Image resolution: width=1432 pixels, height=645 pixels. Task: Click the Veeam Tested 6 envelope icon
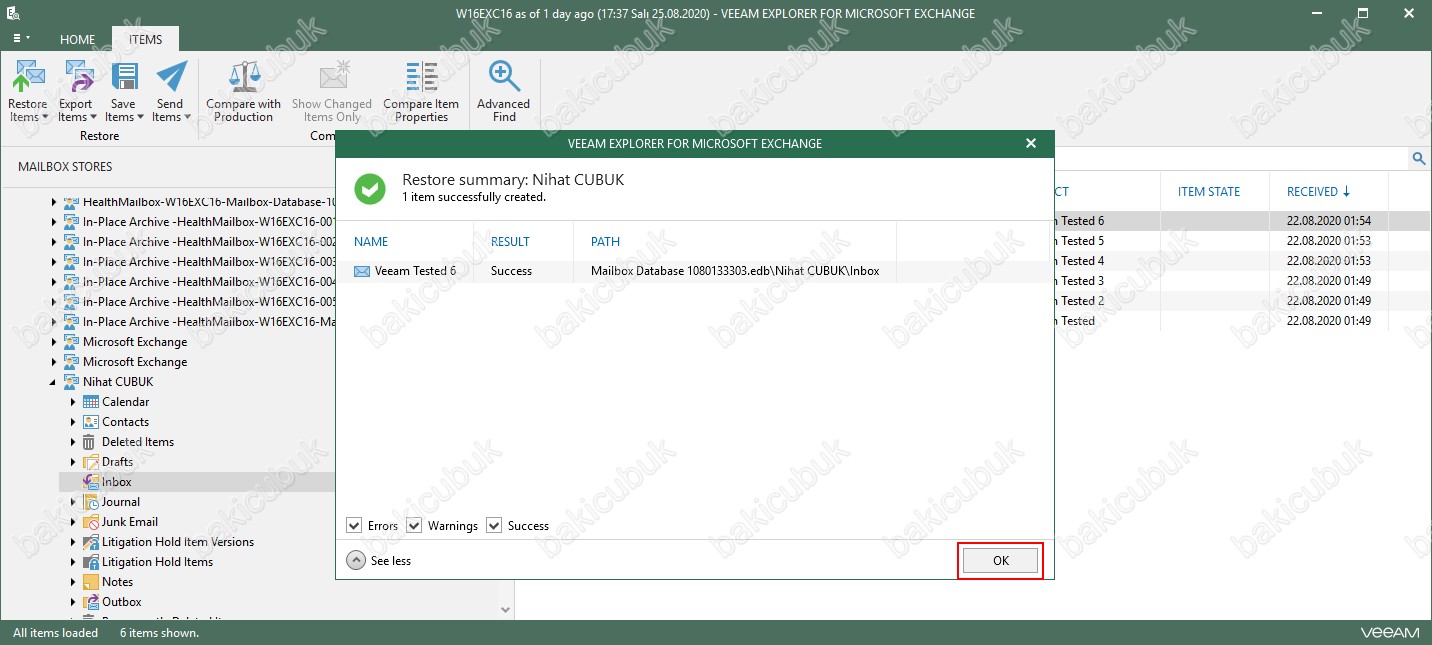point(362,271)
